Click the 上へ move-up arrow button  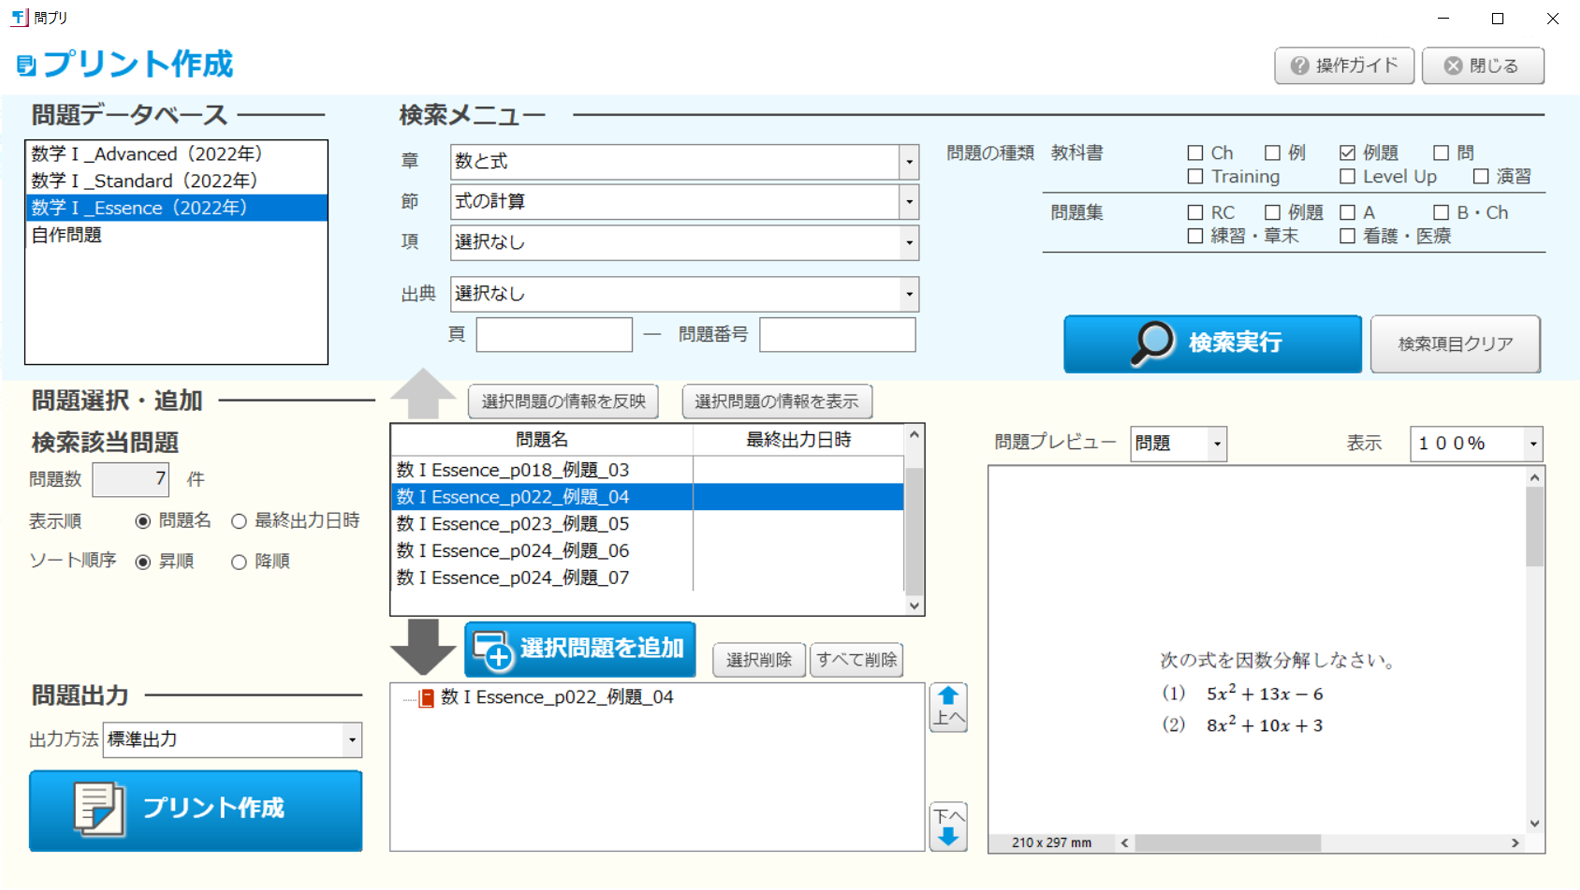(948, 707)
